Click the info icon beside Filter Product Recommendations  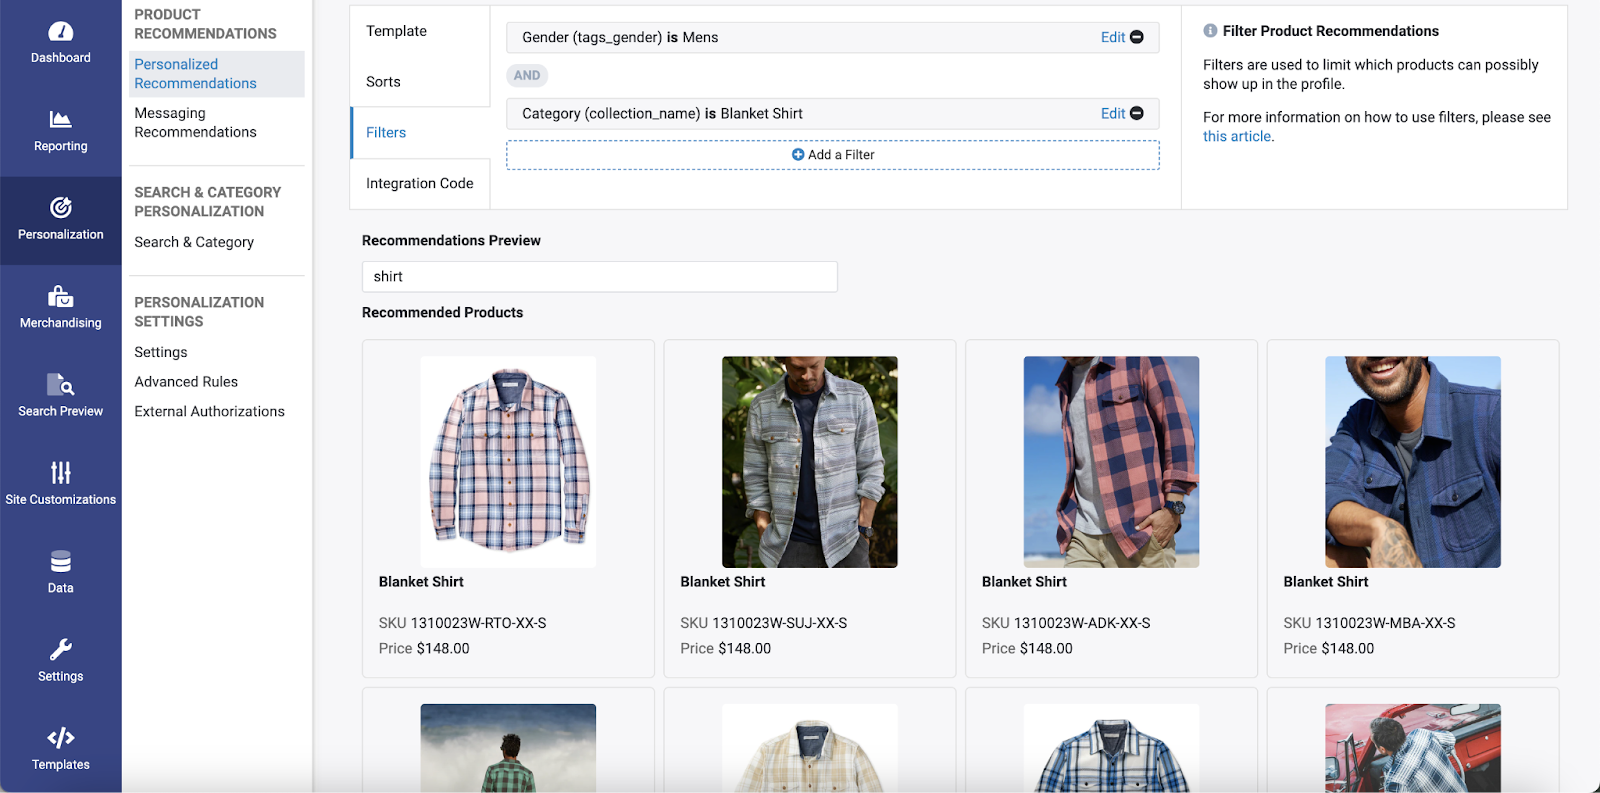click(1210, 31)
